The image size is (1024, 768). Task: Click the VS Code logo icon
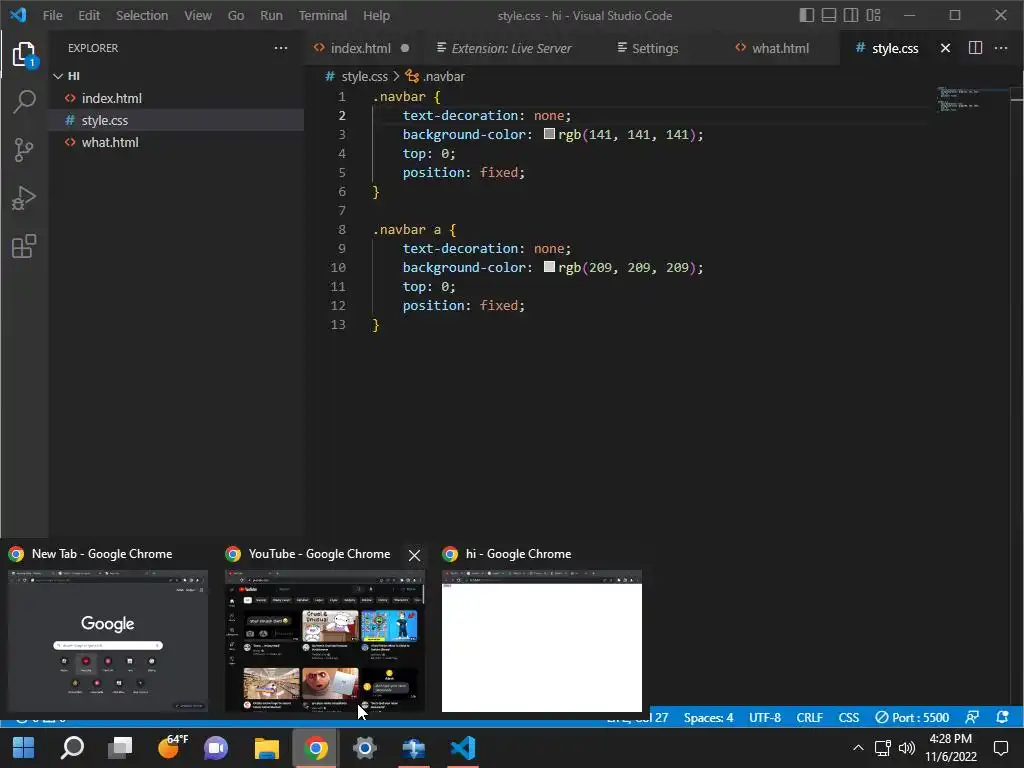[18, 15]
